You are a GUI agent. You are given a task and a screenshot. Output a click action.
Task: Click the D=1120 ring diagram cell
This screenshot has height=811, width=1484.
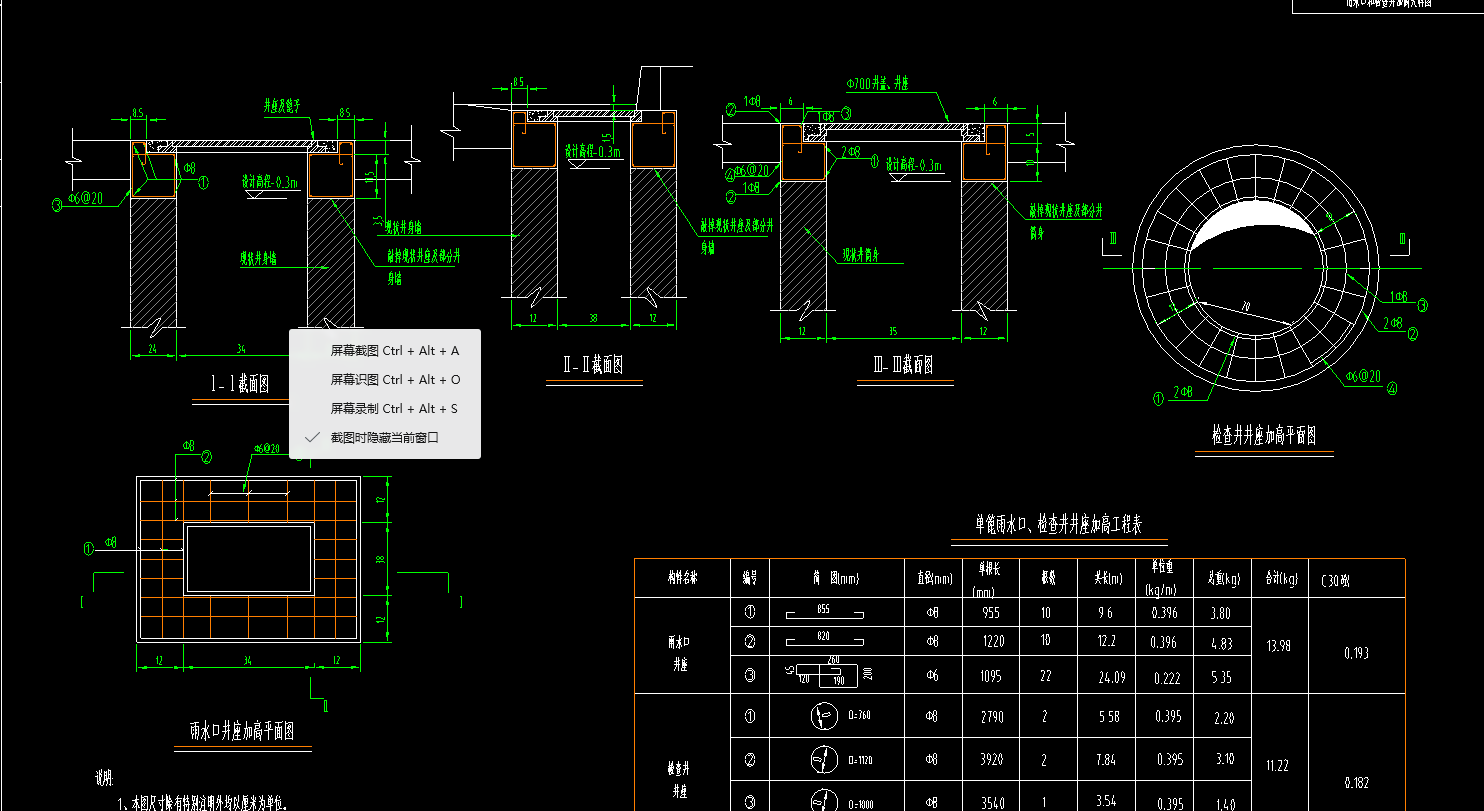coord(836,760)
